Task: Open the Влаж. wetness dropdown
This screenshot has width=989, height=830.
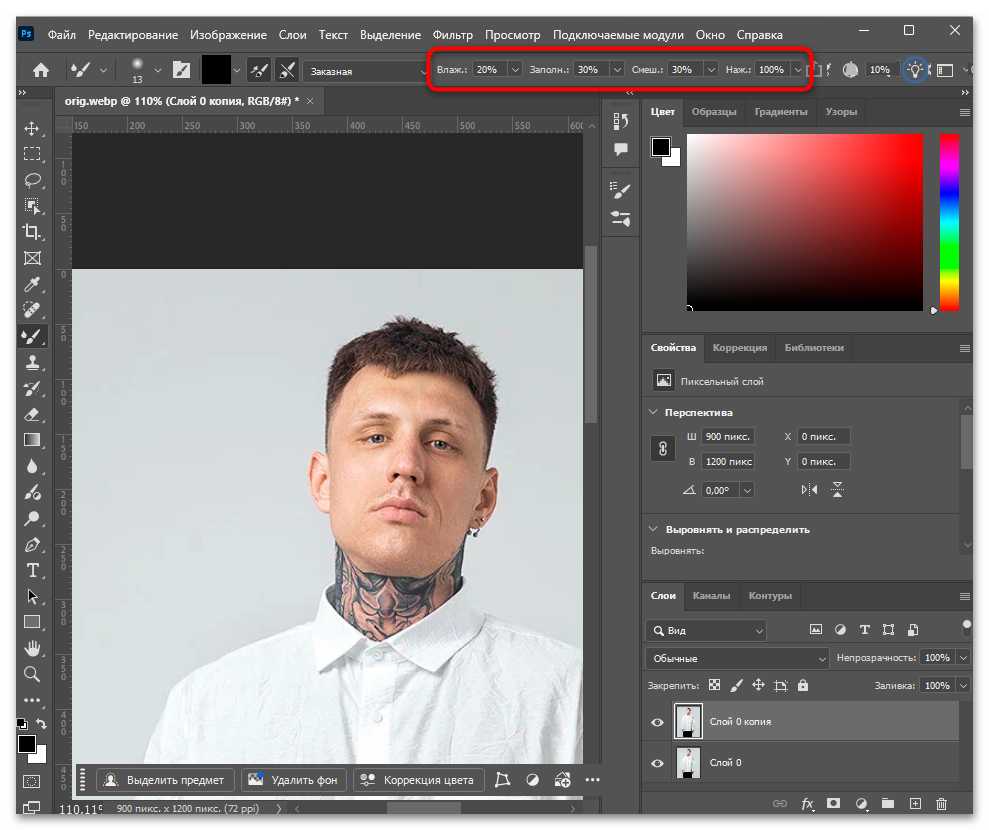Action: [x=515, y=69]
